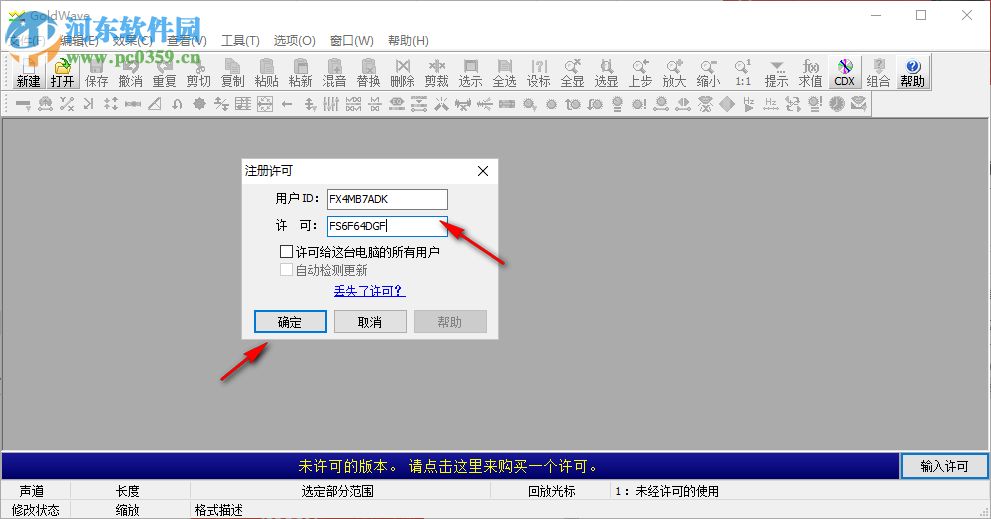Click the 设标 (Set Marker) icon
991x519 pixels.
pyautogui.click(x=538, y=72)
